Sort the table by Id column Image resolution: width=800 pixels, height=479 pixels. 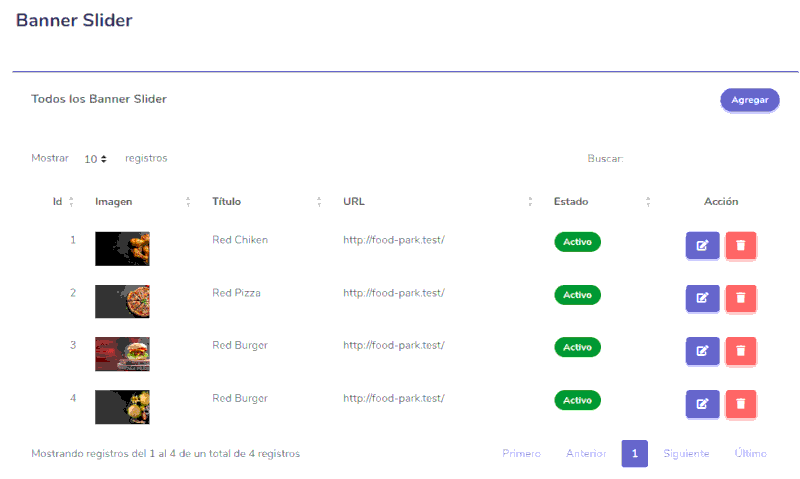coord(62,202)
